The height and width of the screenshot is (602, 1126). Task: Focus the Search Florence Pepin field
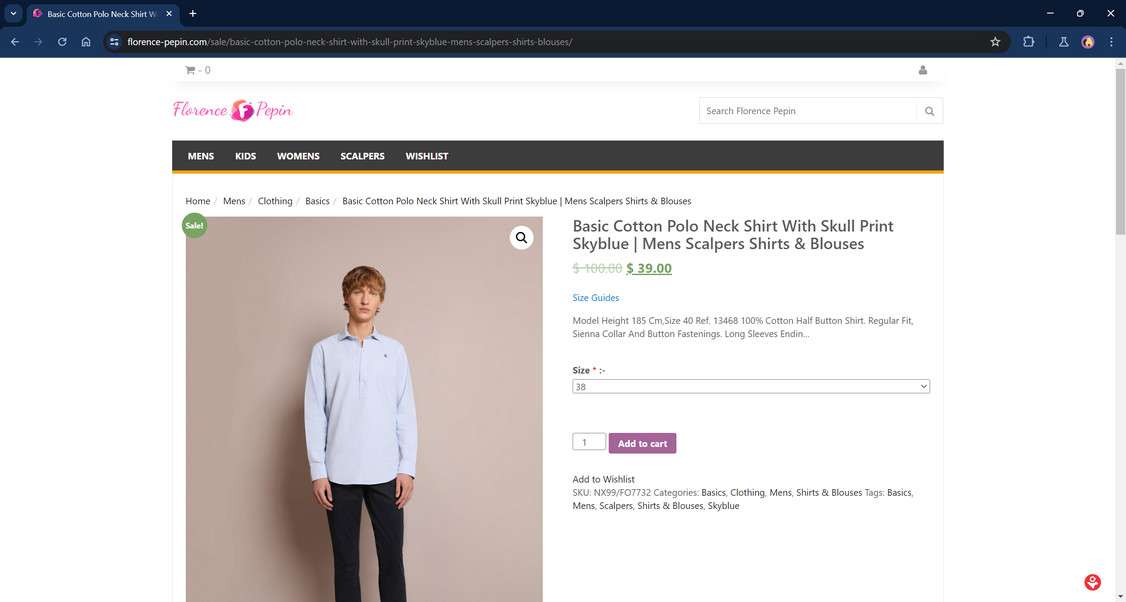pyautogui.click(x=808, y=111)
